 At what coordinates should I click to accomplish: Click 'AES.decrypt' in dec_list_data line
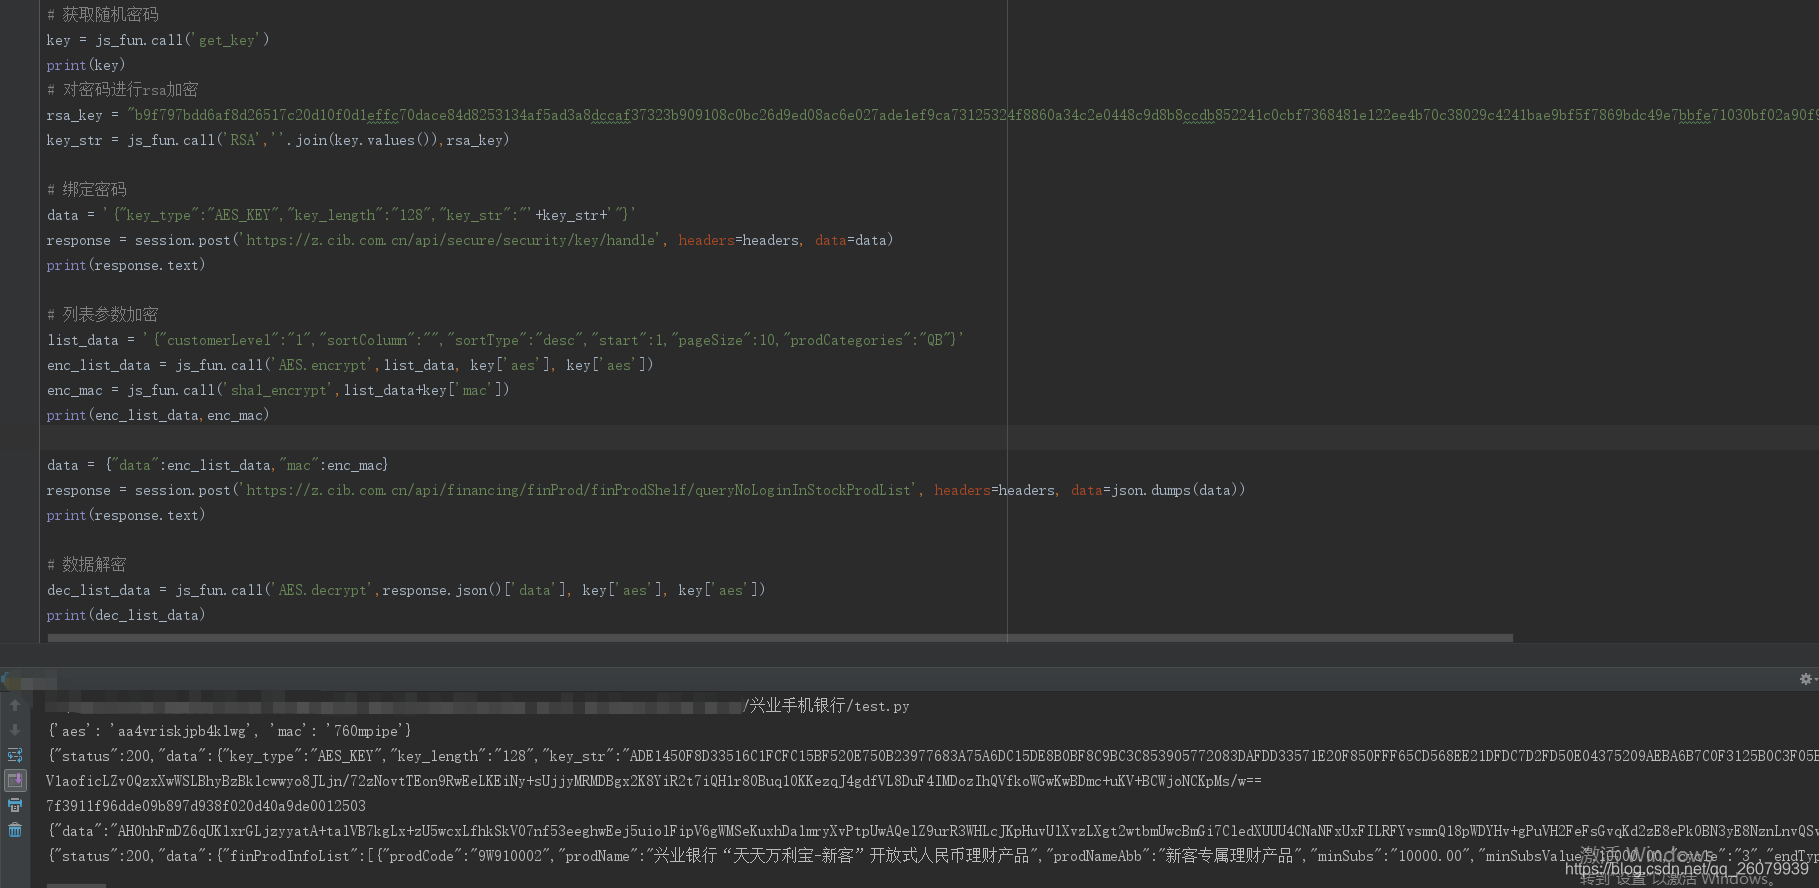tap(322, 590)
